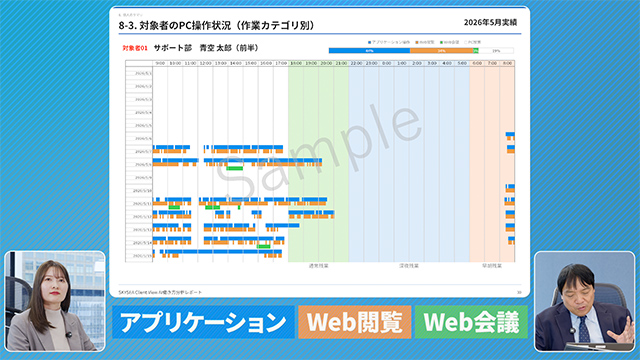
Task: Click the 5:00 column header
Action: click(462, 63)
